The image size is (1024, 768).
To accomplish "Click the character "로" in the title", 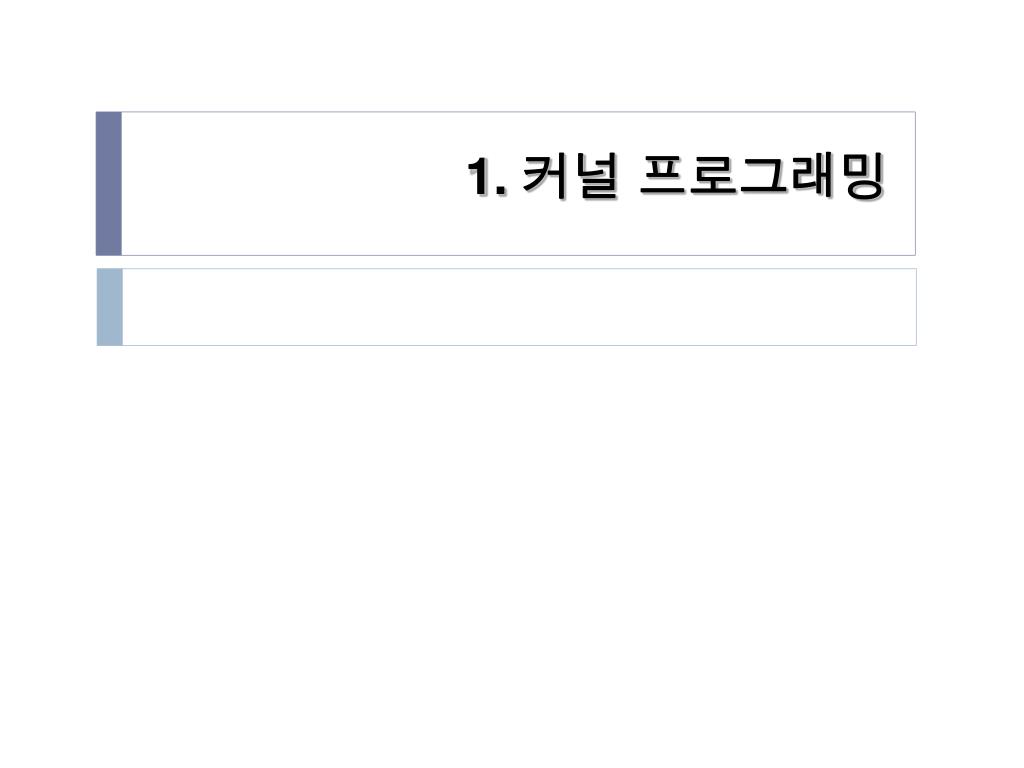I will tap(713, 175).
